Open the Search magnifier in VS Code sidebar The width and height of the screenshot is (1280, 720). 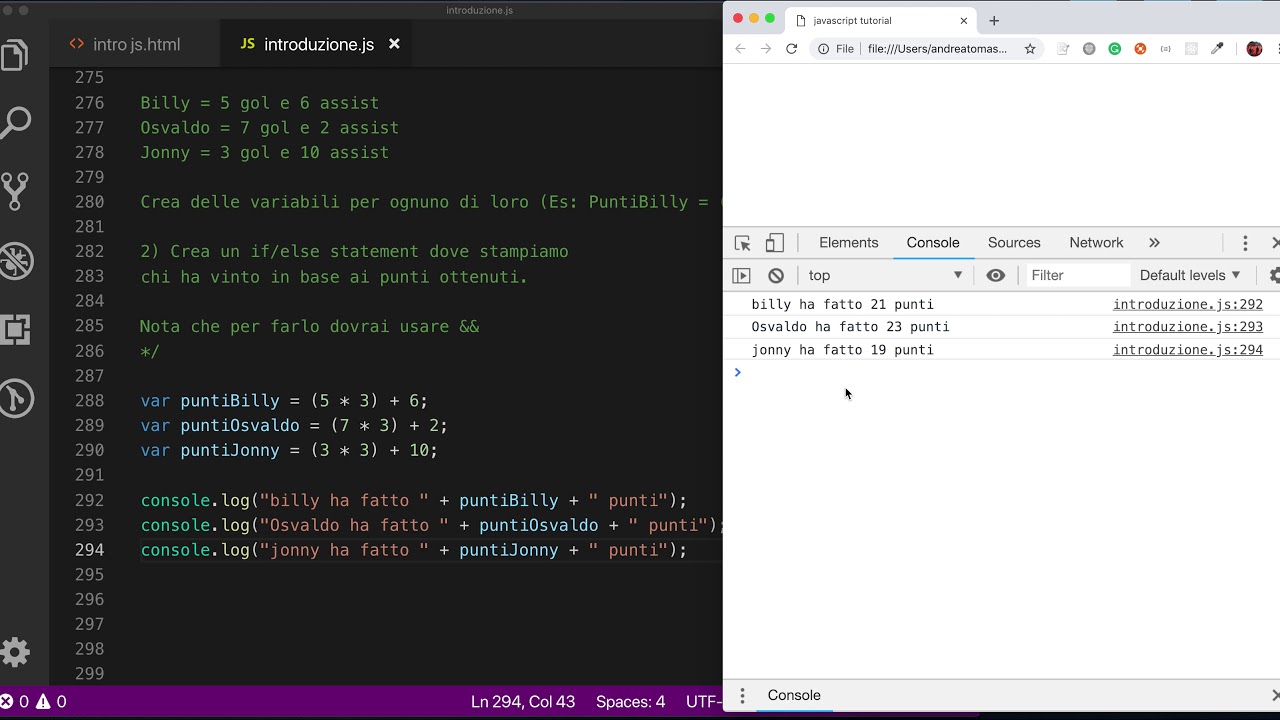15,122
